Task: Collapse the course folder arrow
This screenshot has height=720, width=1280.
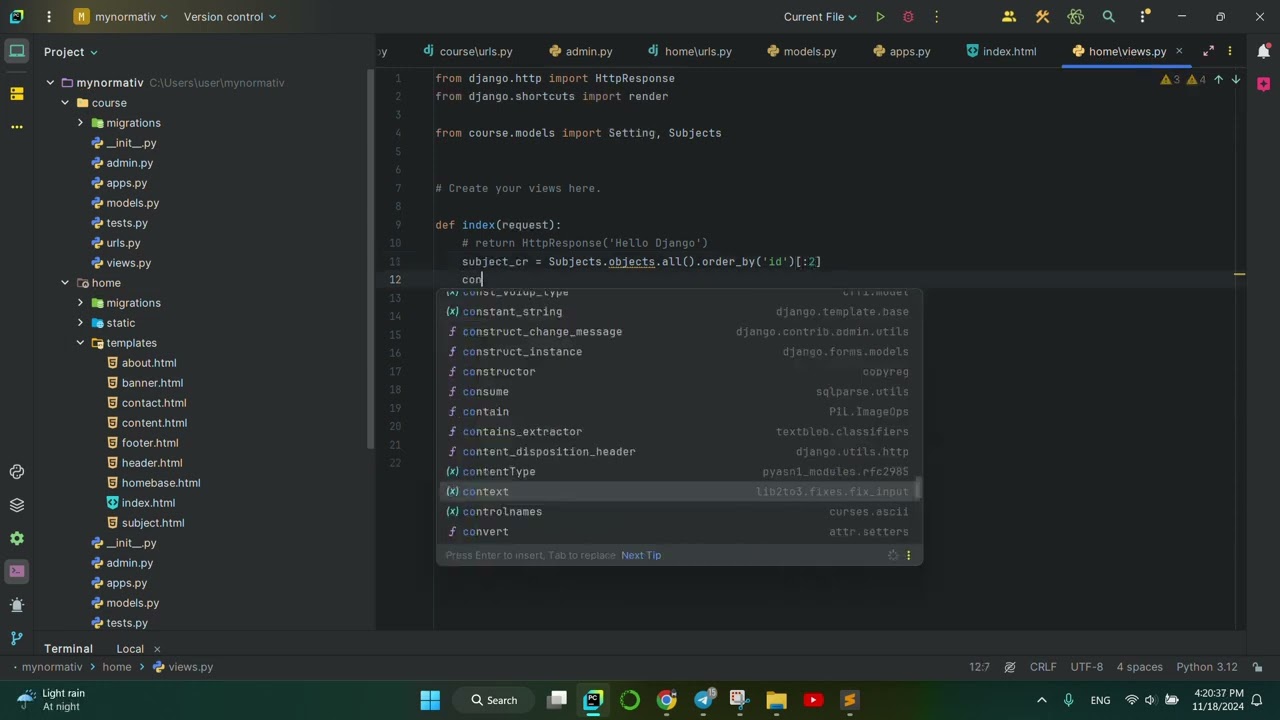Action: (65, 103)
